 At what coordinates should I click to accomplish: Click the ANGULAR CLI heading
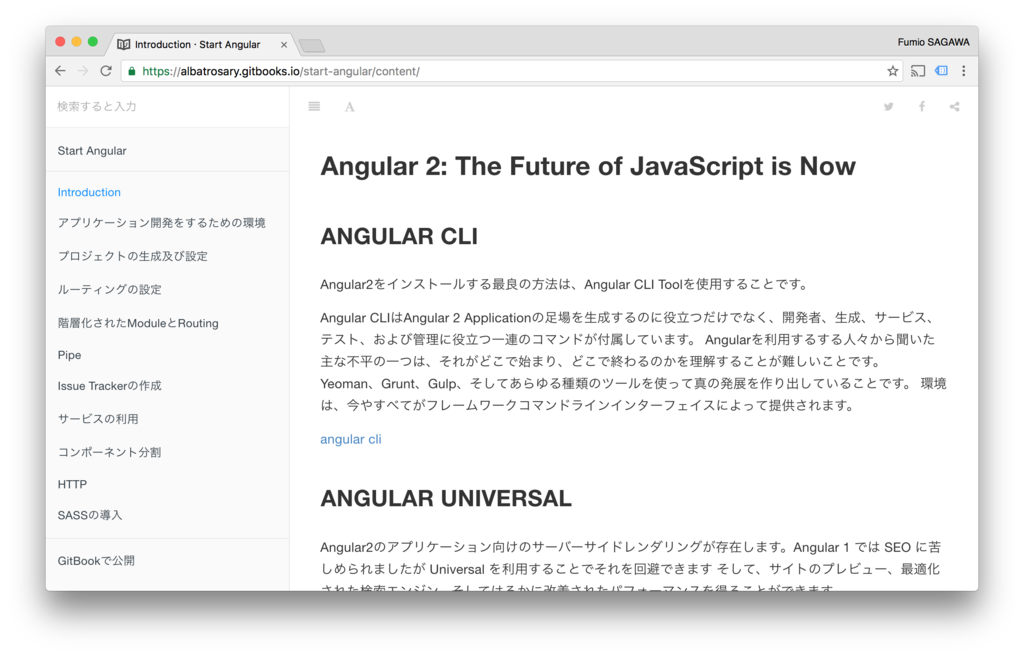(x=399, y=236)
